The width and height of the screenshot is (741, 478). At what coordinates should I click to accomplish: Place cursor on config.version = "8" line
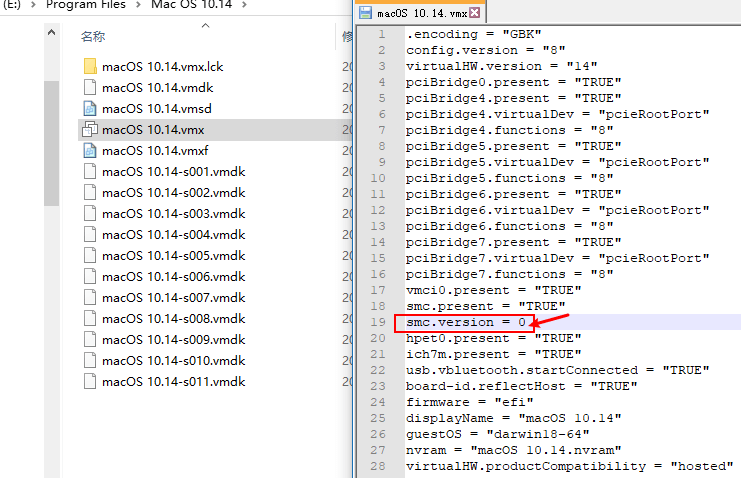click(485, 50)
